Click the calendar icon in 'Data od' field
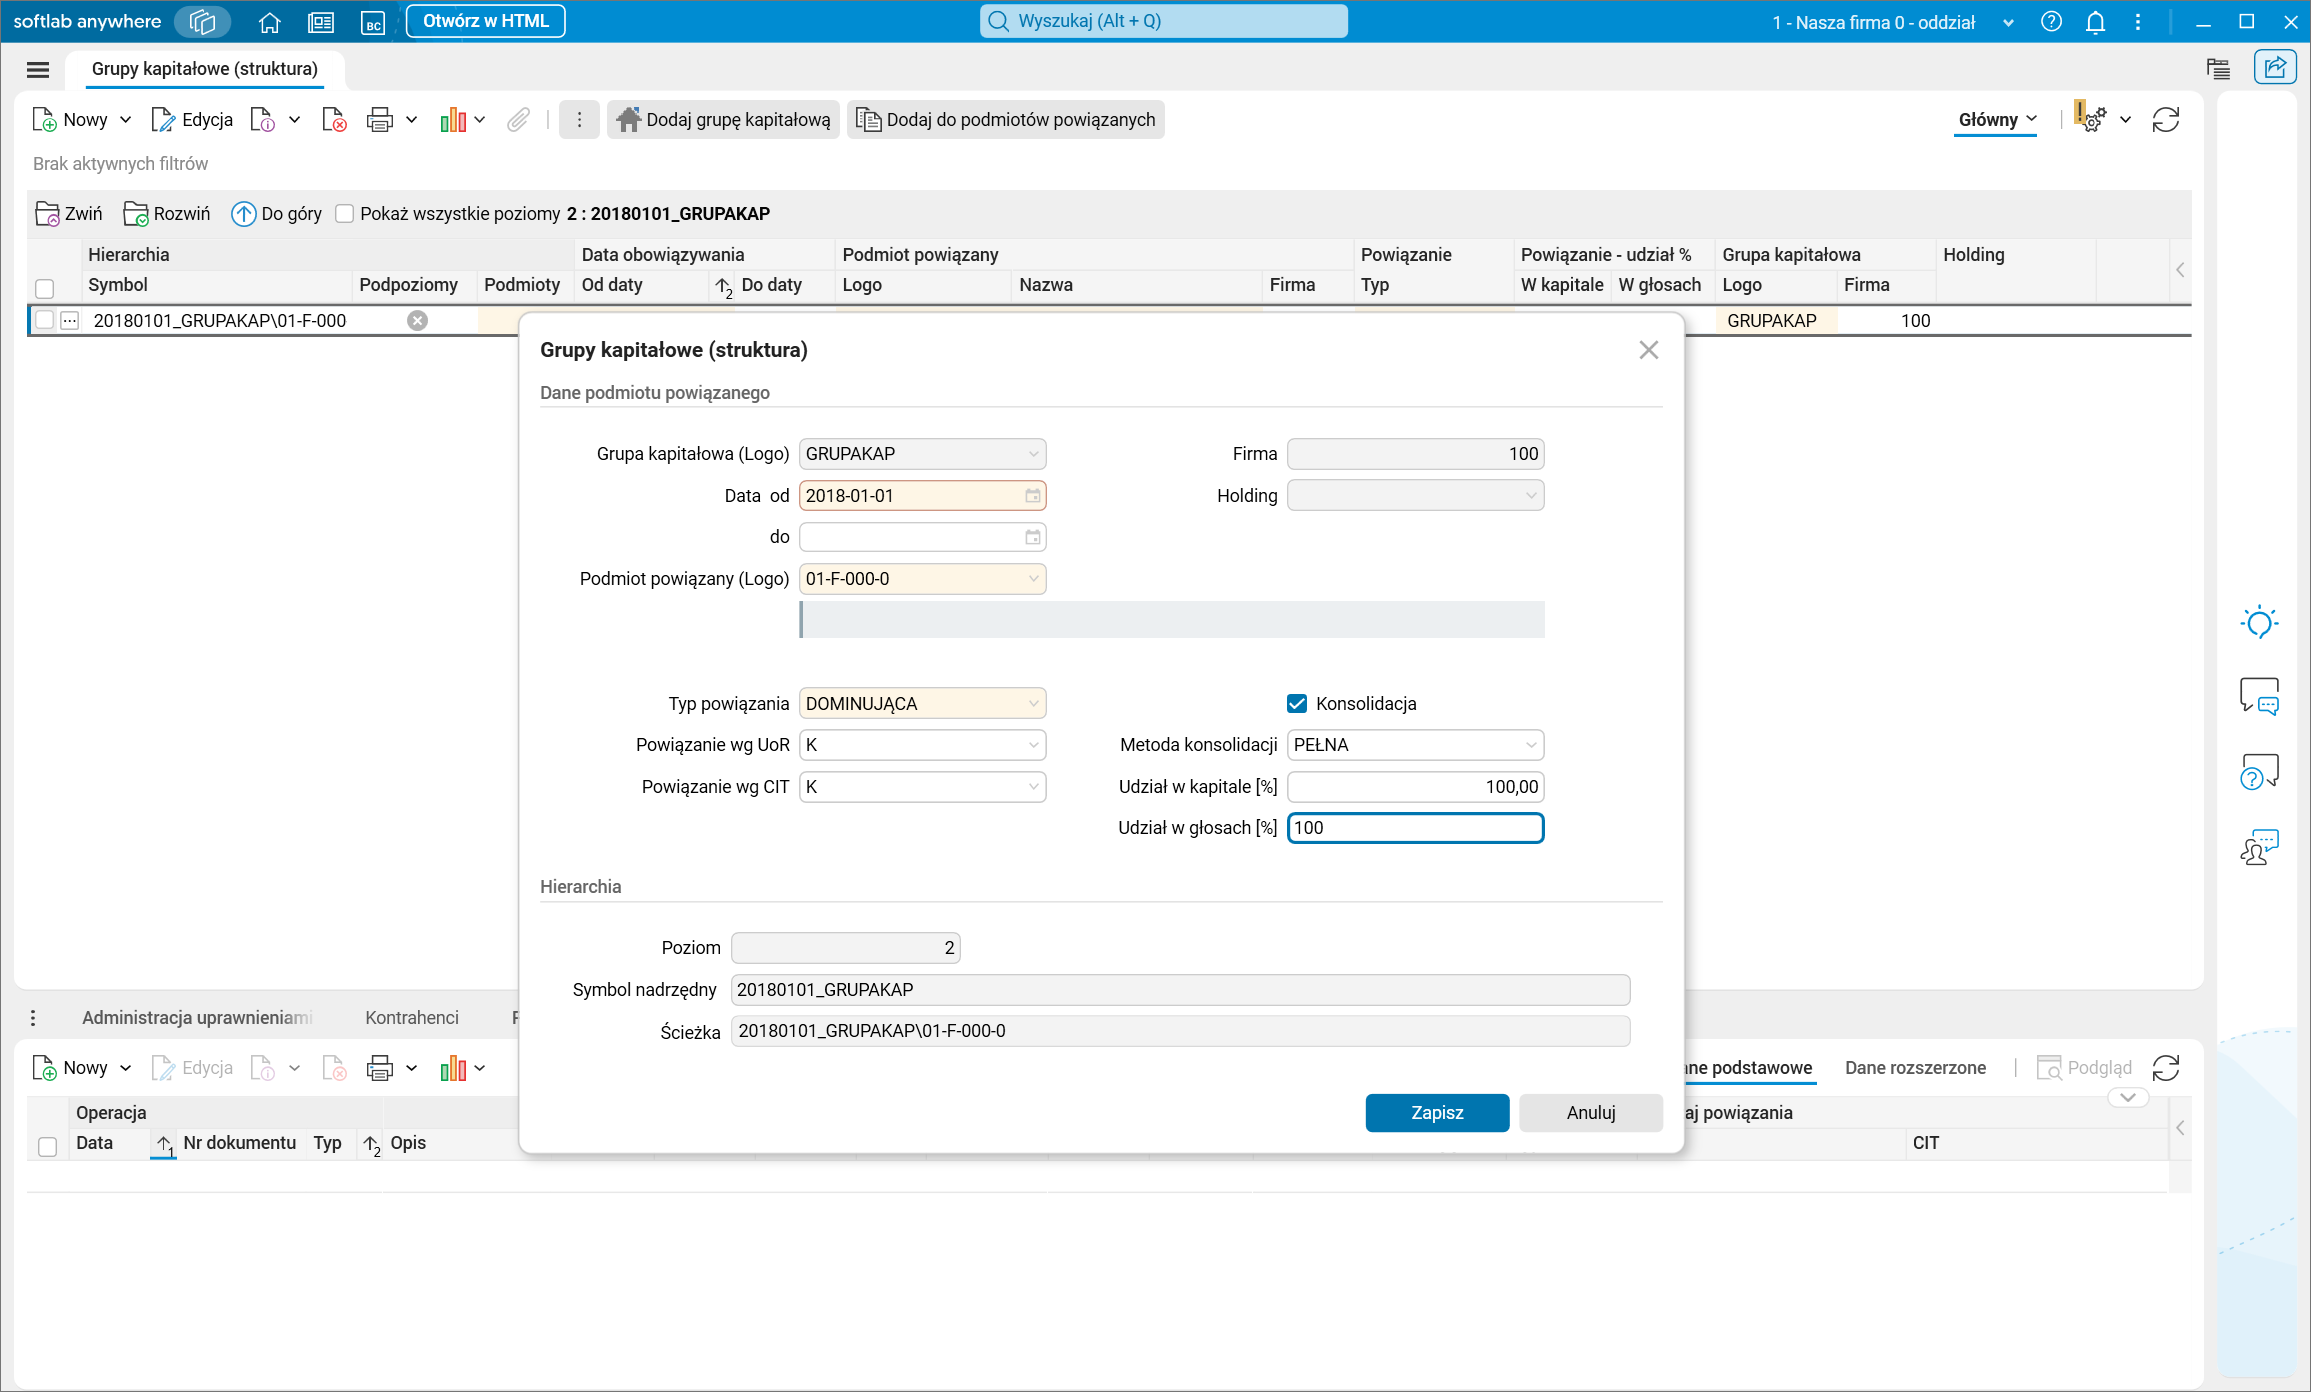 pyautogui.click(x=1033, y=496)
